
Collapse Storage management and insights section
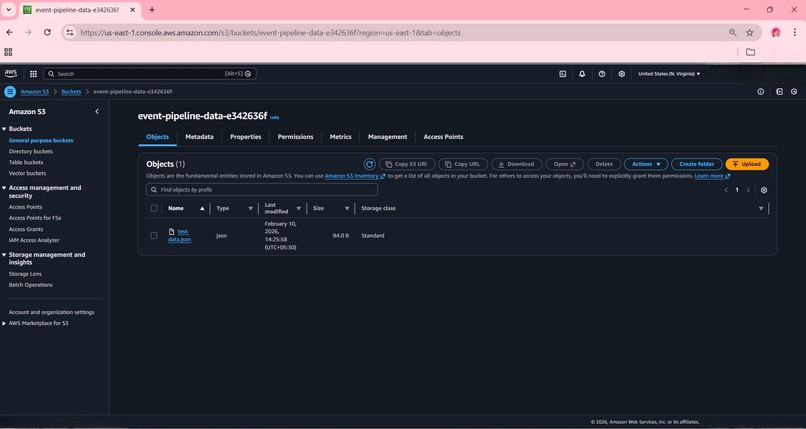click(x=4, y=255)
